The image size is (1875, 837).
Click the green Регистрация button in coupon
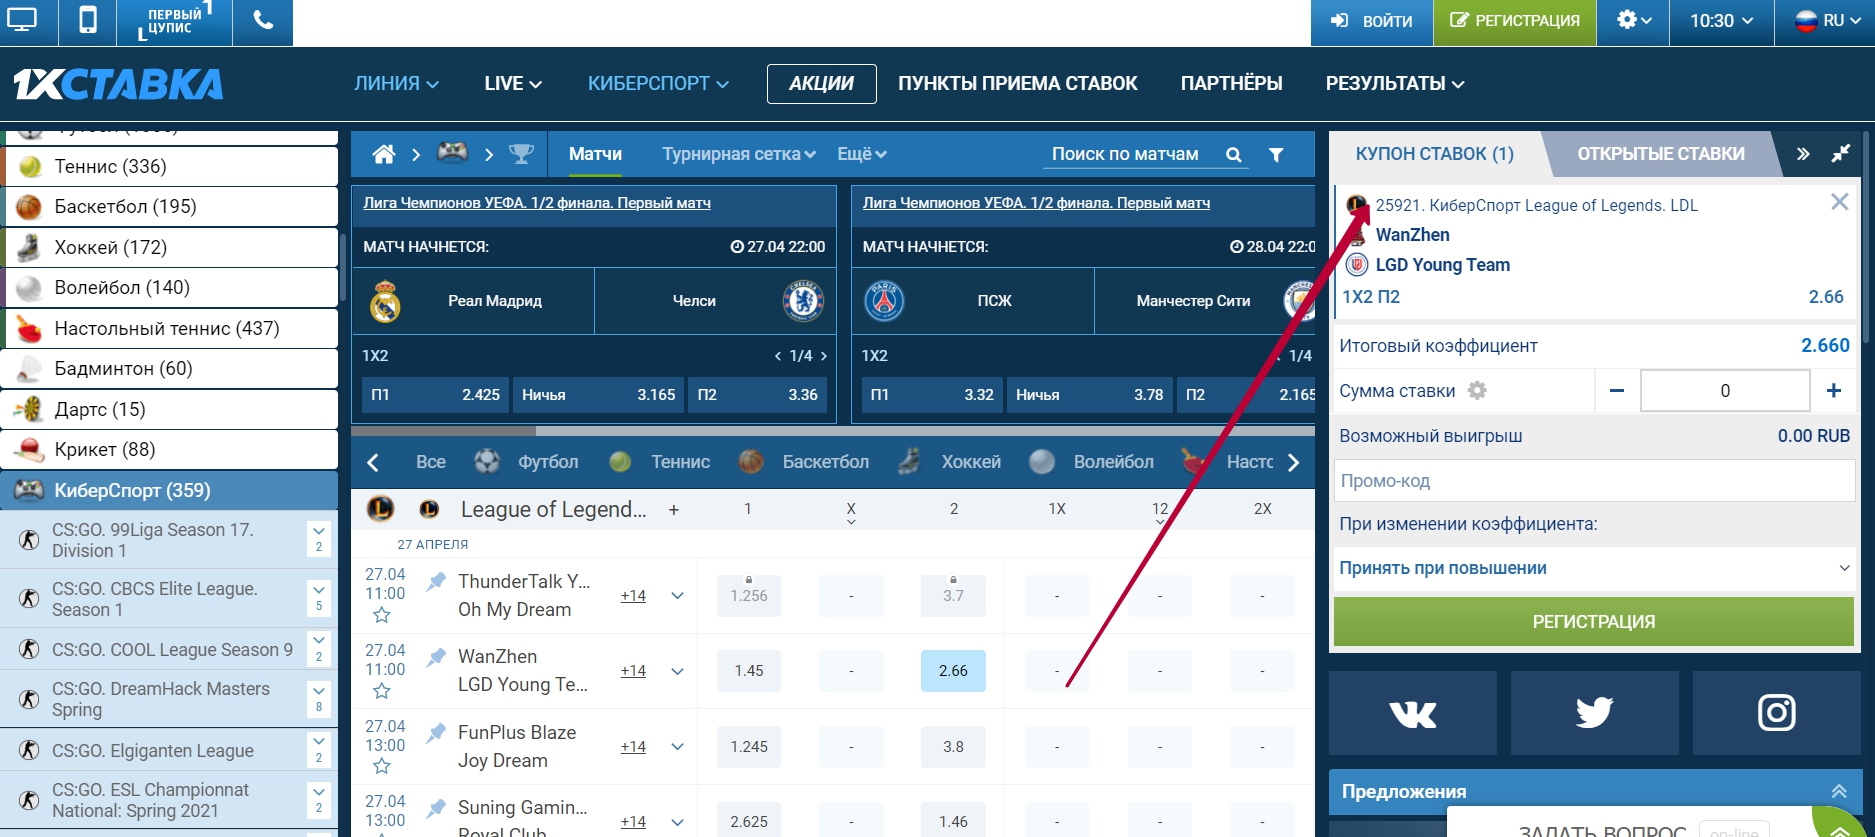(1593, 622)
